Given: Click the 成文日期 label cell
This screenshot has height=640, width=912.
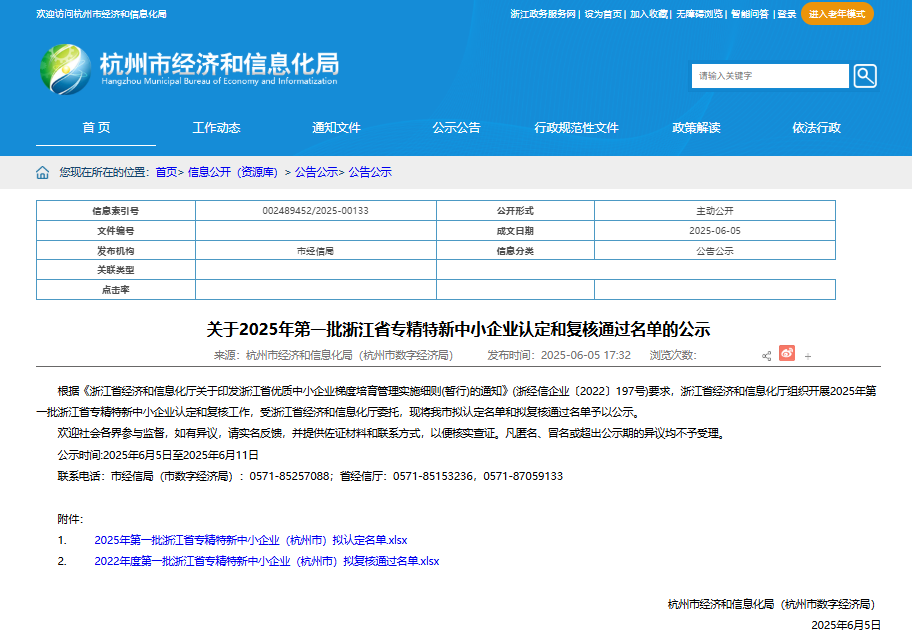Looking at the screenshot, I should tap(515, 231).
